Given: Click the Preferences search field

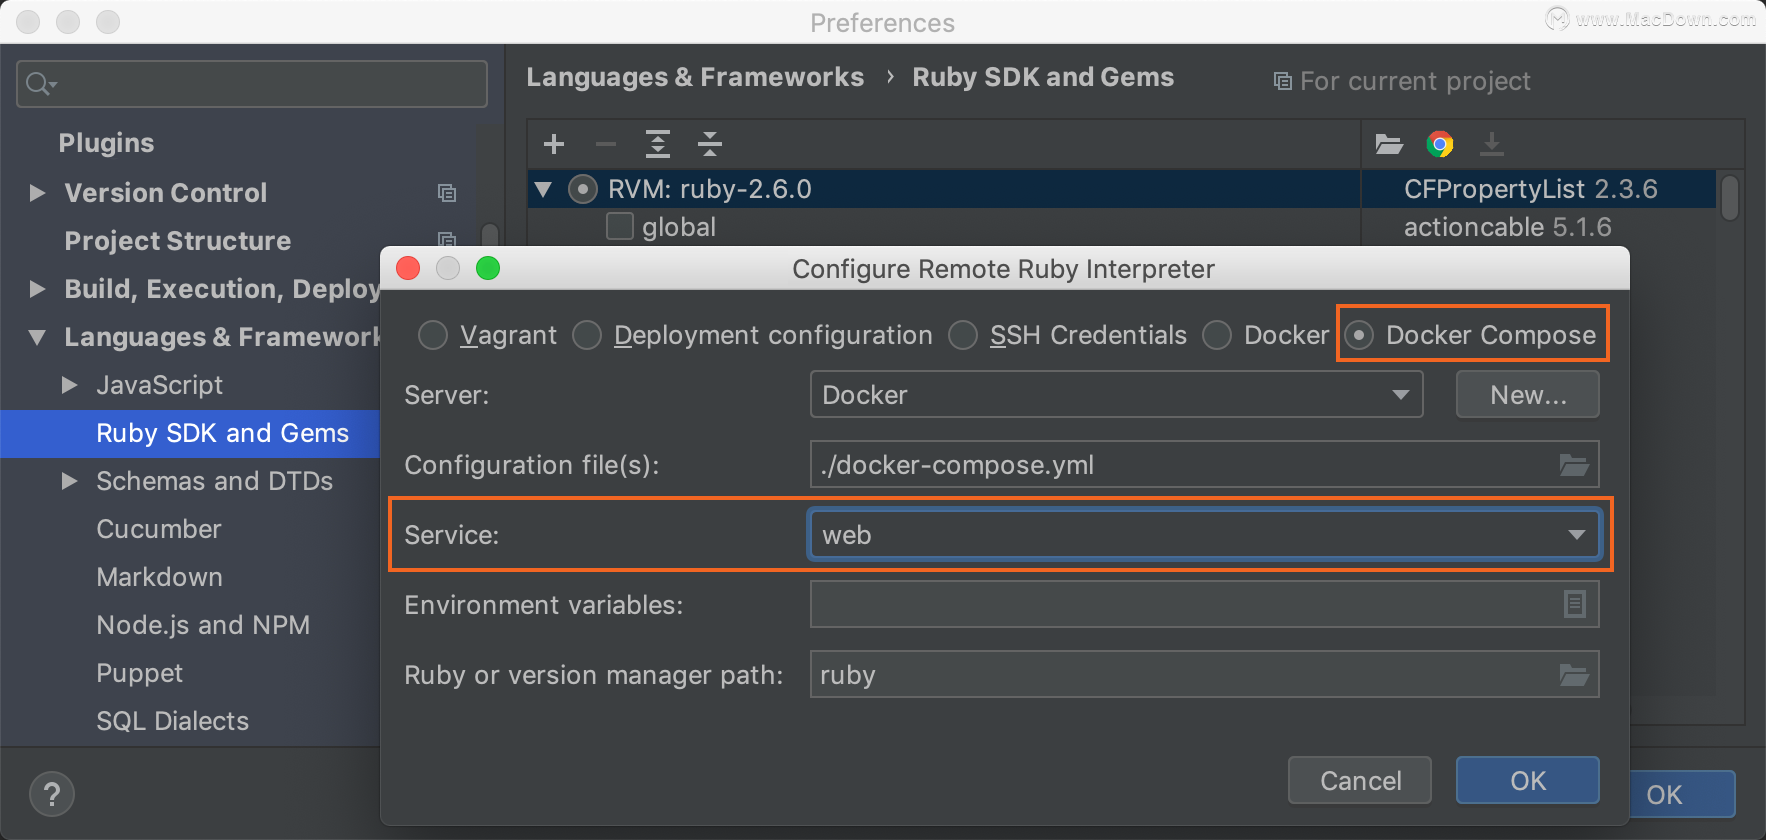Looking at the screenshot, I should click(x=252, y=84).
